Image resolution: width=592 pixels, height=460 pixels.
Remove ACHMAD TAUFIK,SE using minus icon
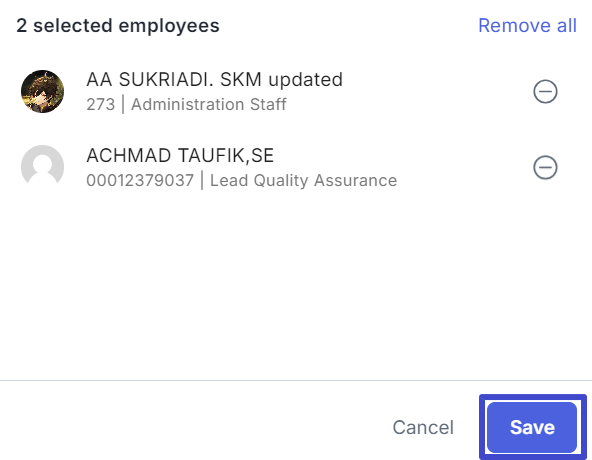pos(545,167)
